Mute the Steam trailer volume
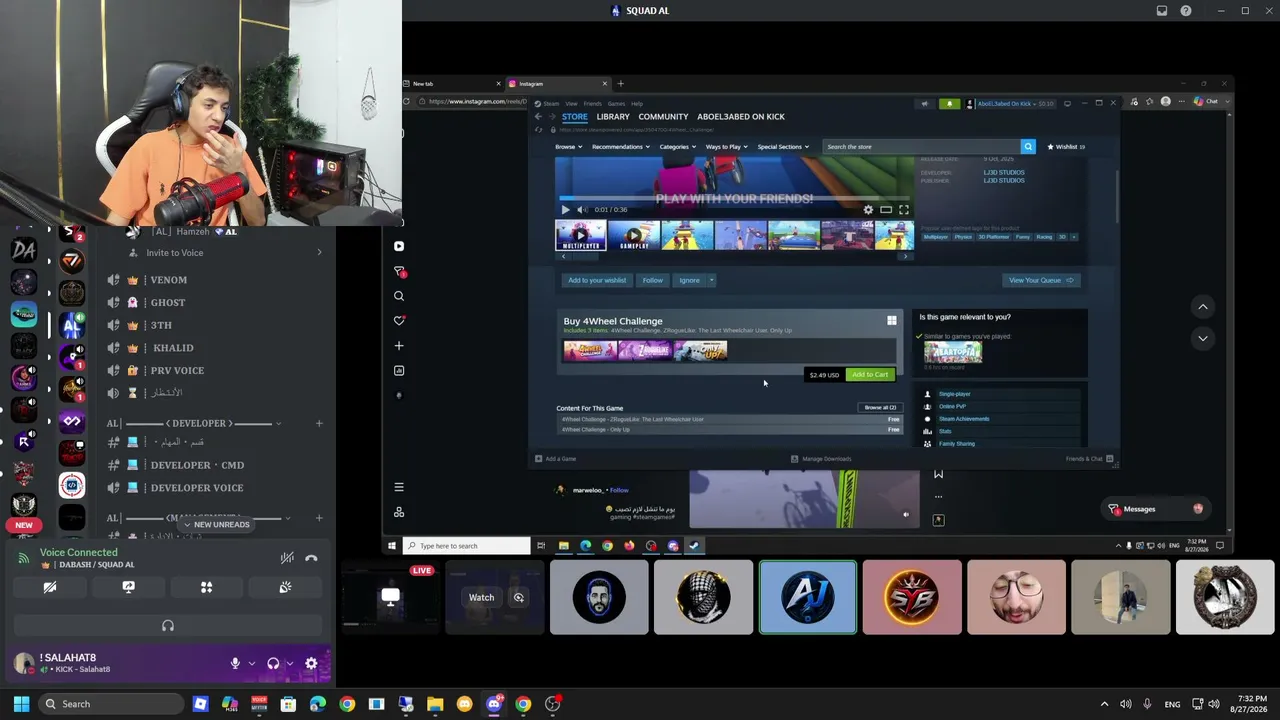This screenshot has height=720, width=1280. pyautogui.click(x=581, y=210)
